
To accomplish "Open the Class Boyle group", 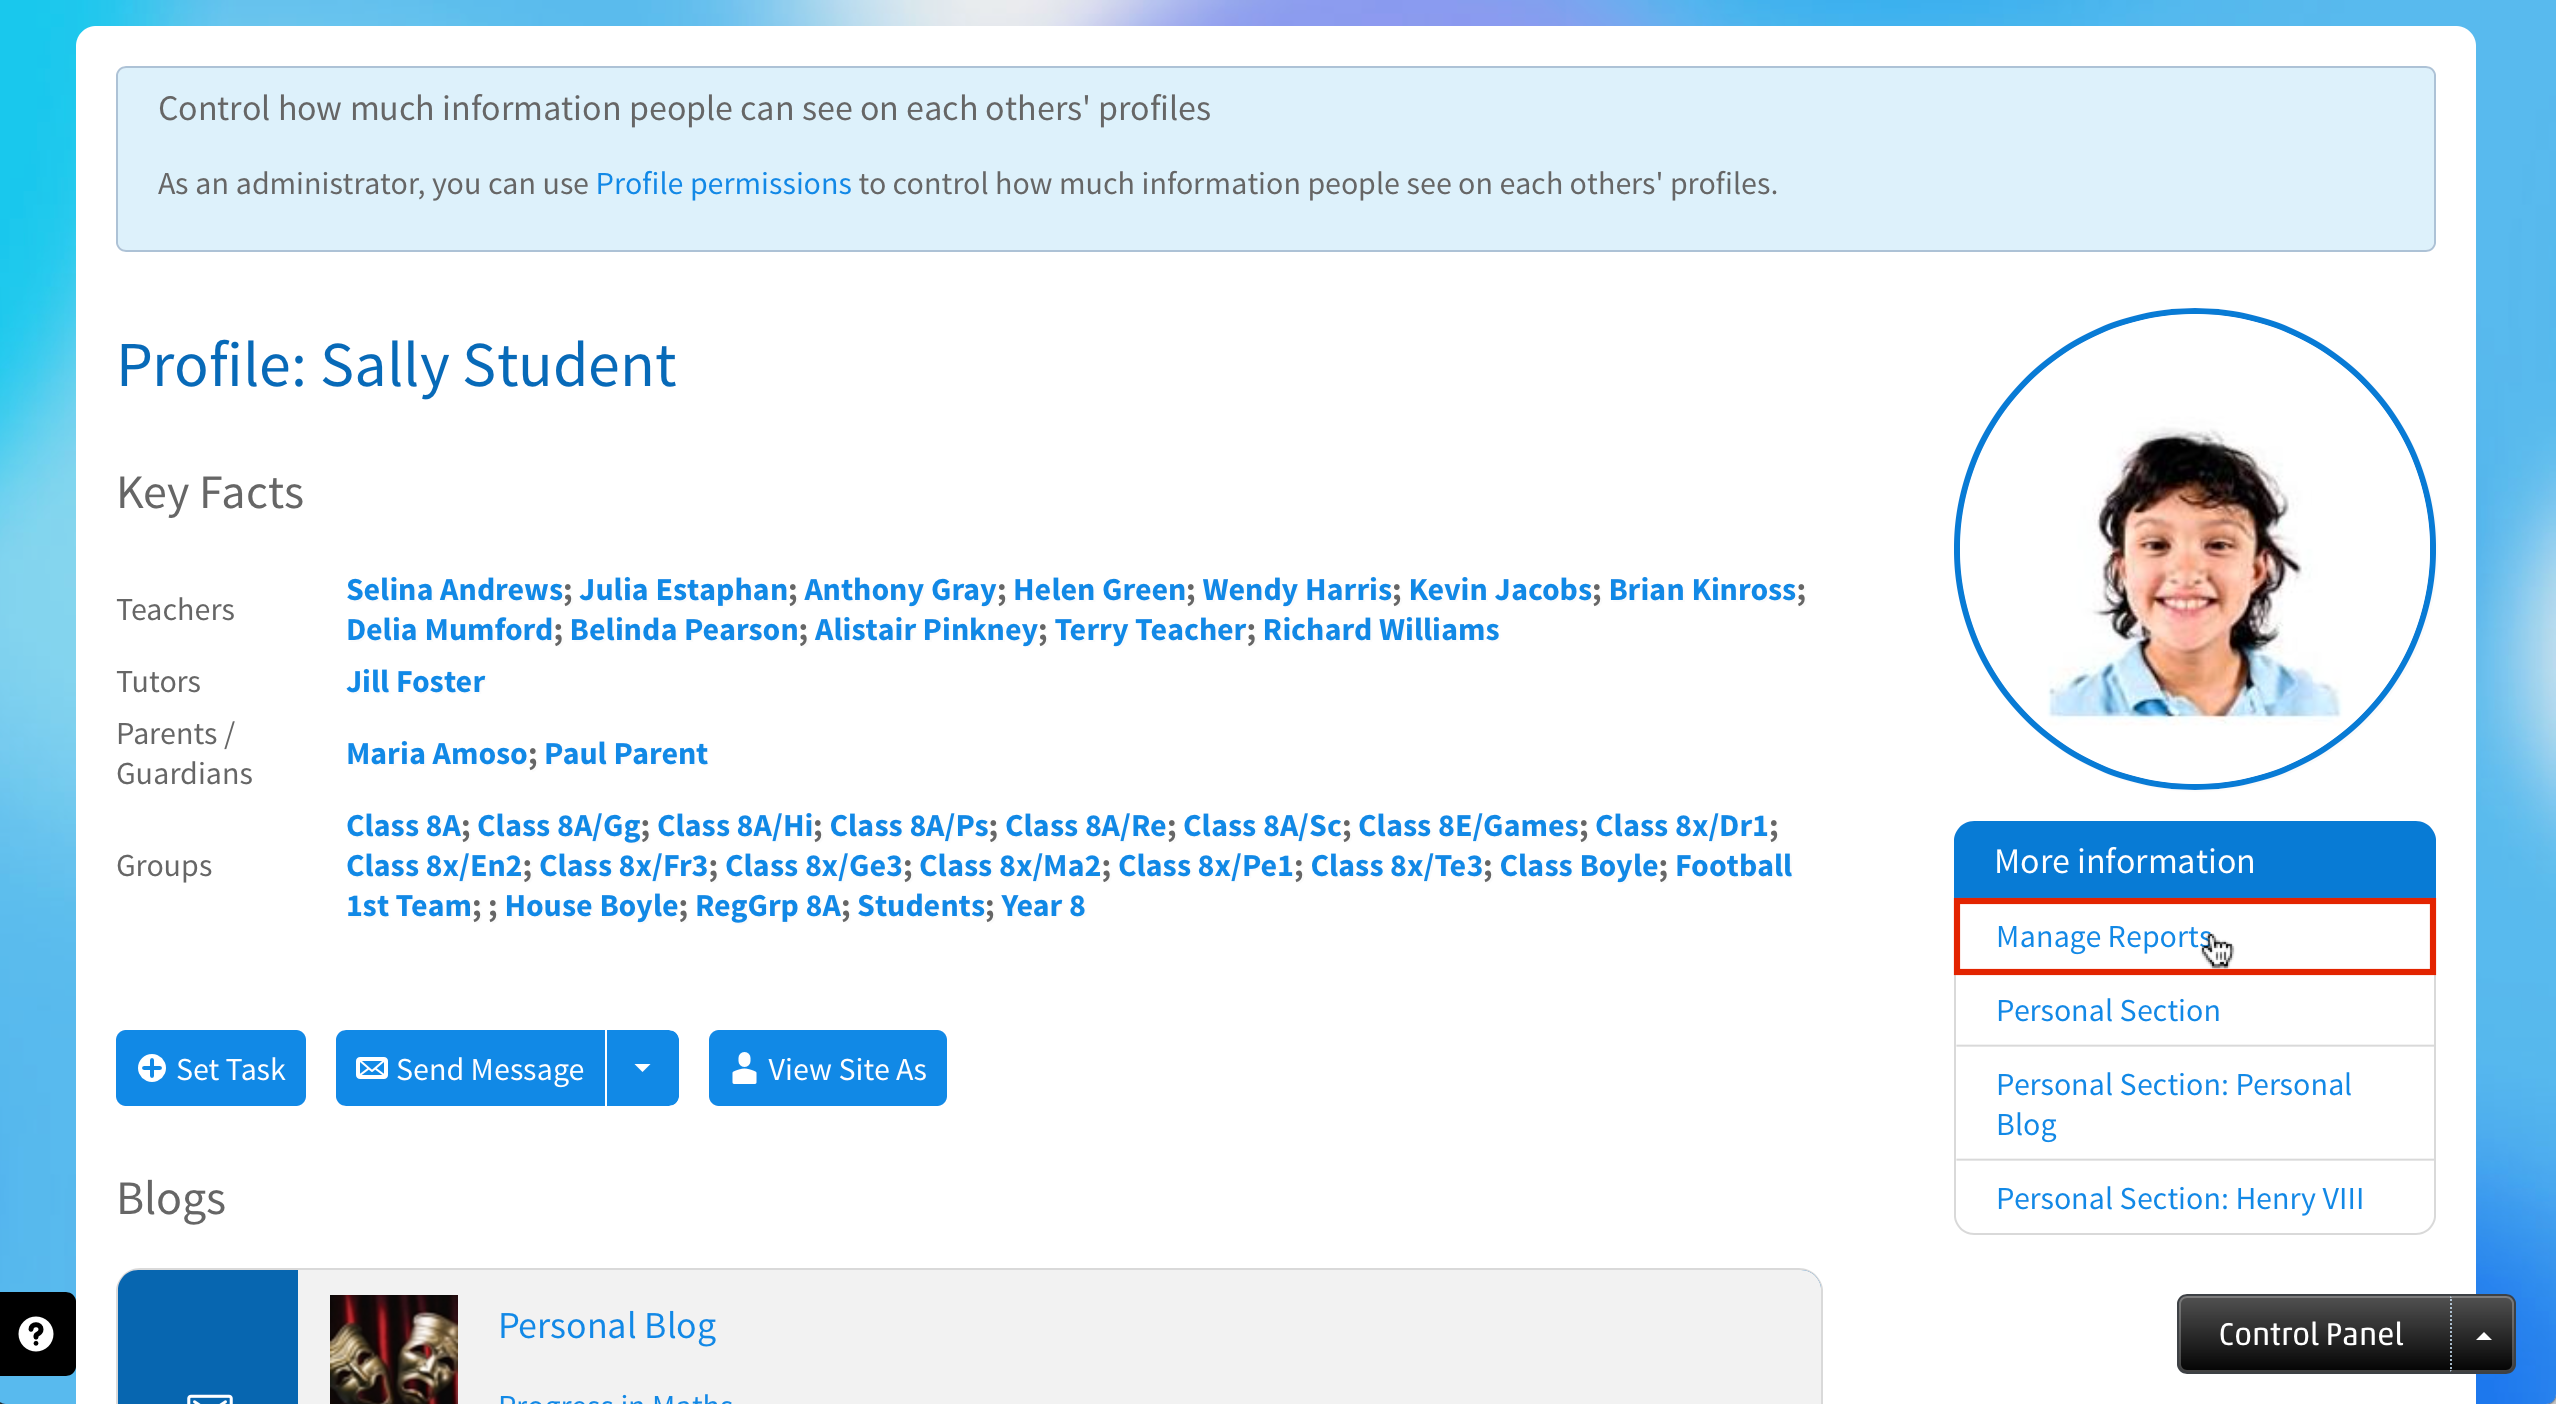I will pos(1579,865).
